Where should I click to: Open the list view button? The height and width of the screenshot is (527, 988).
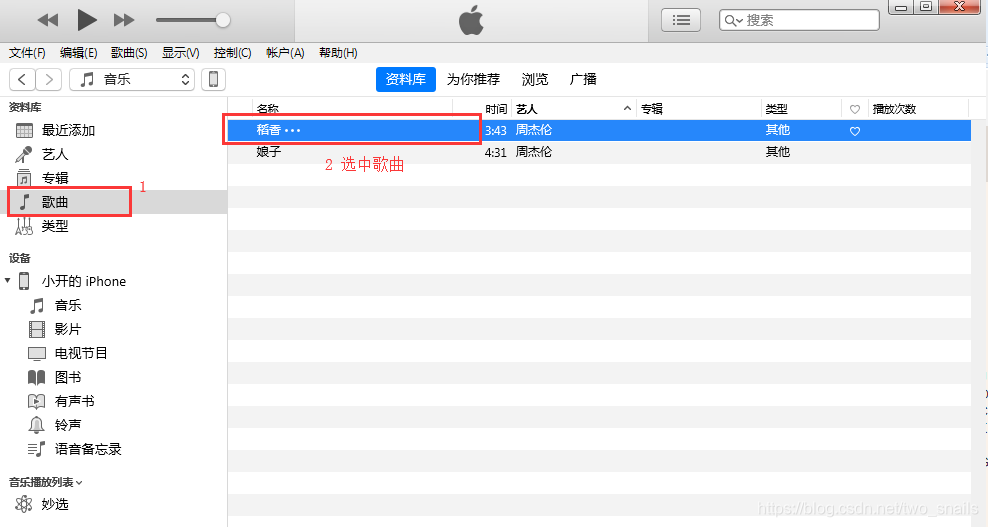(x=681, y=20)
